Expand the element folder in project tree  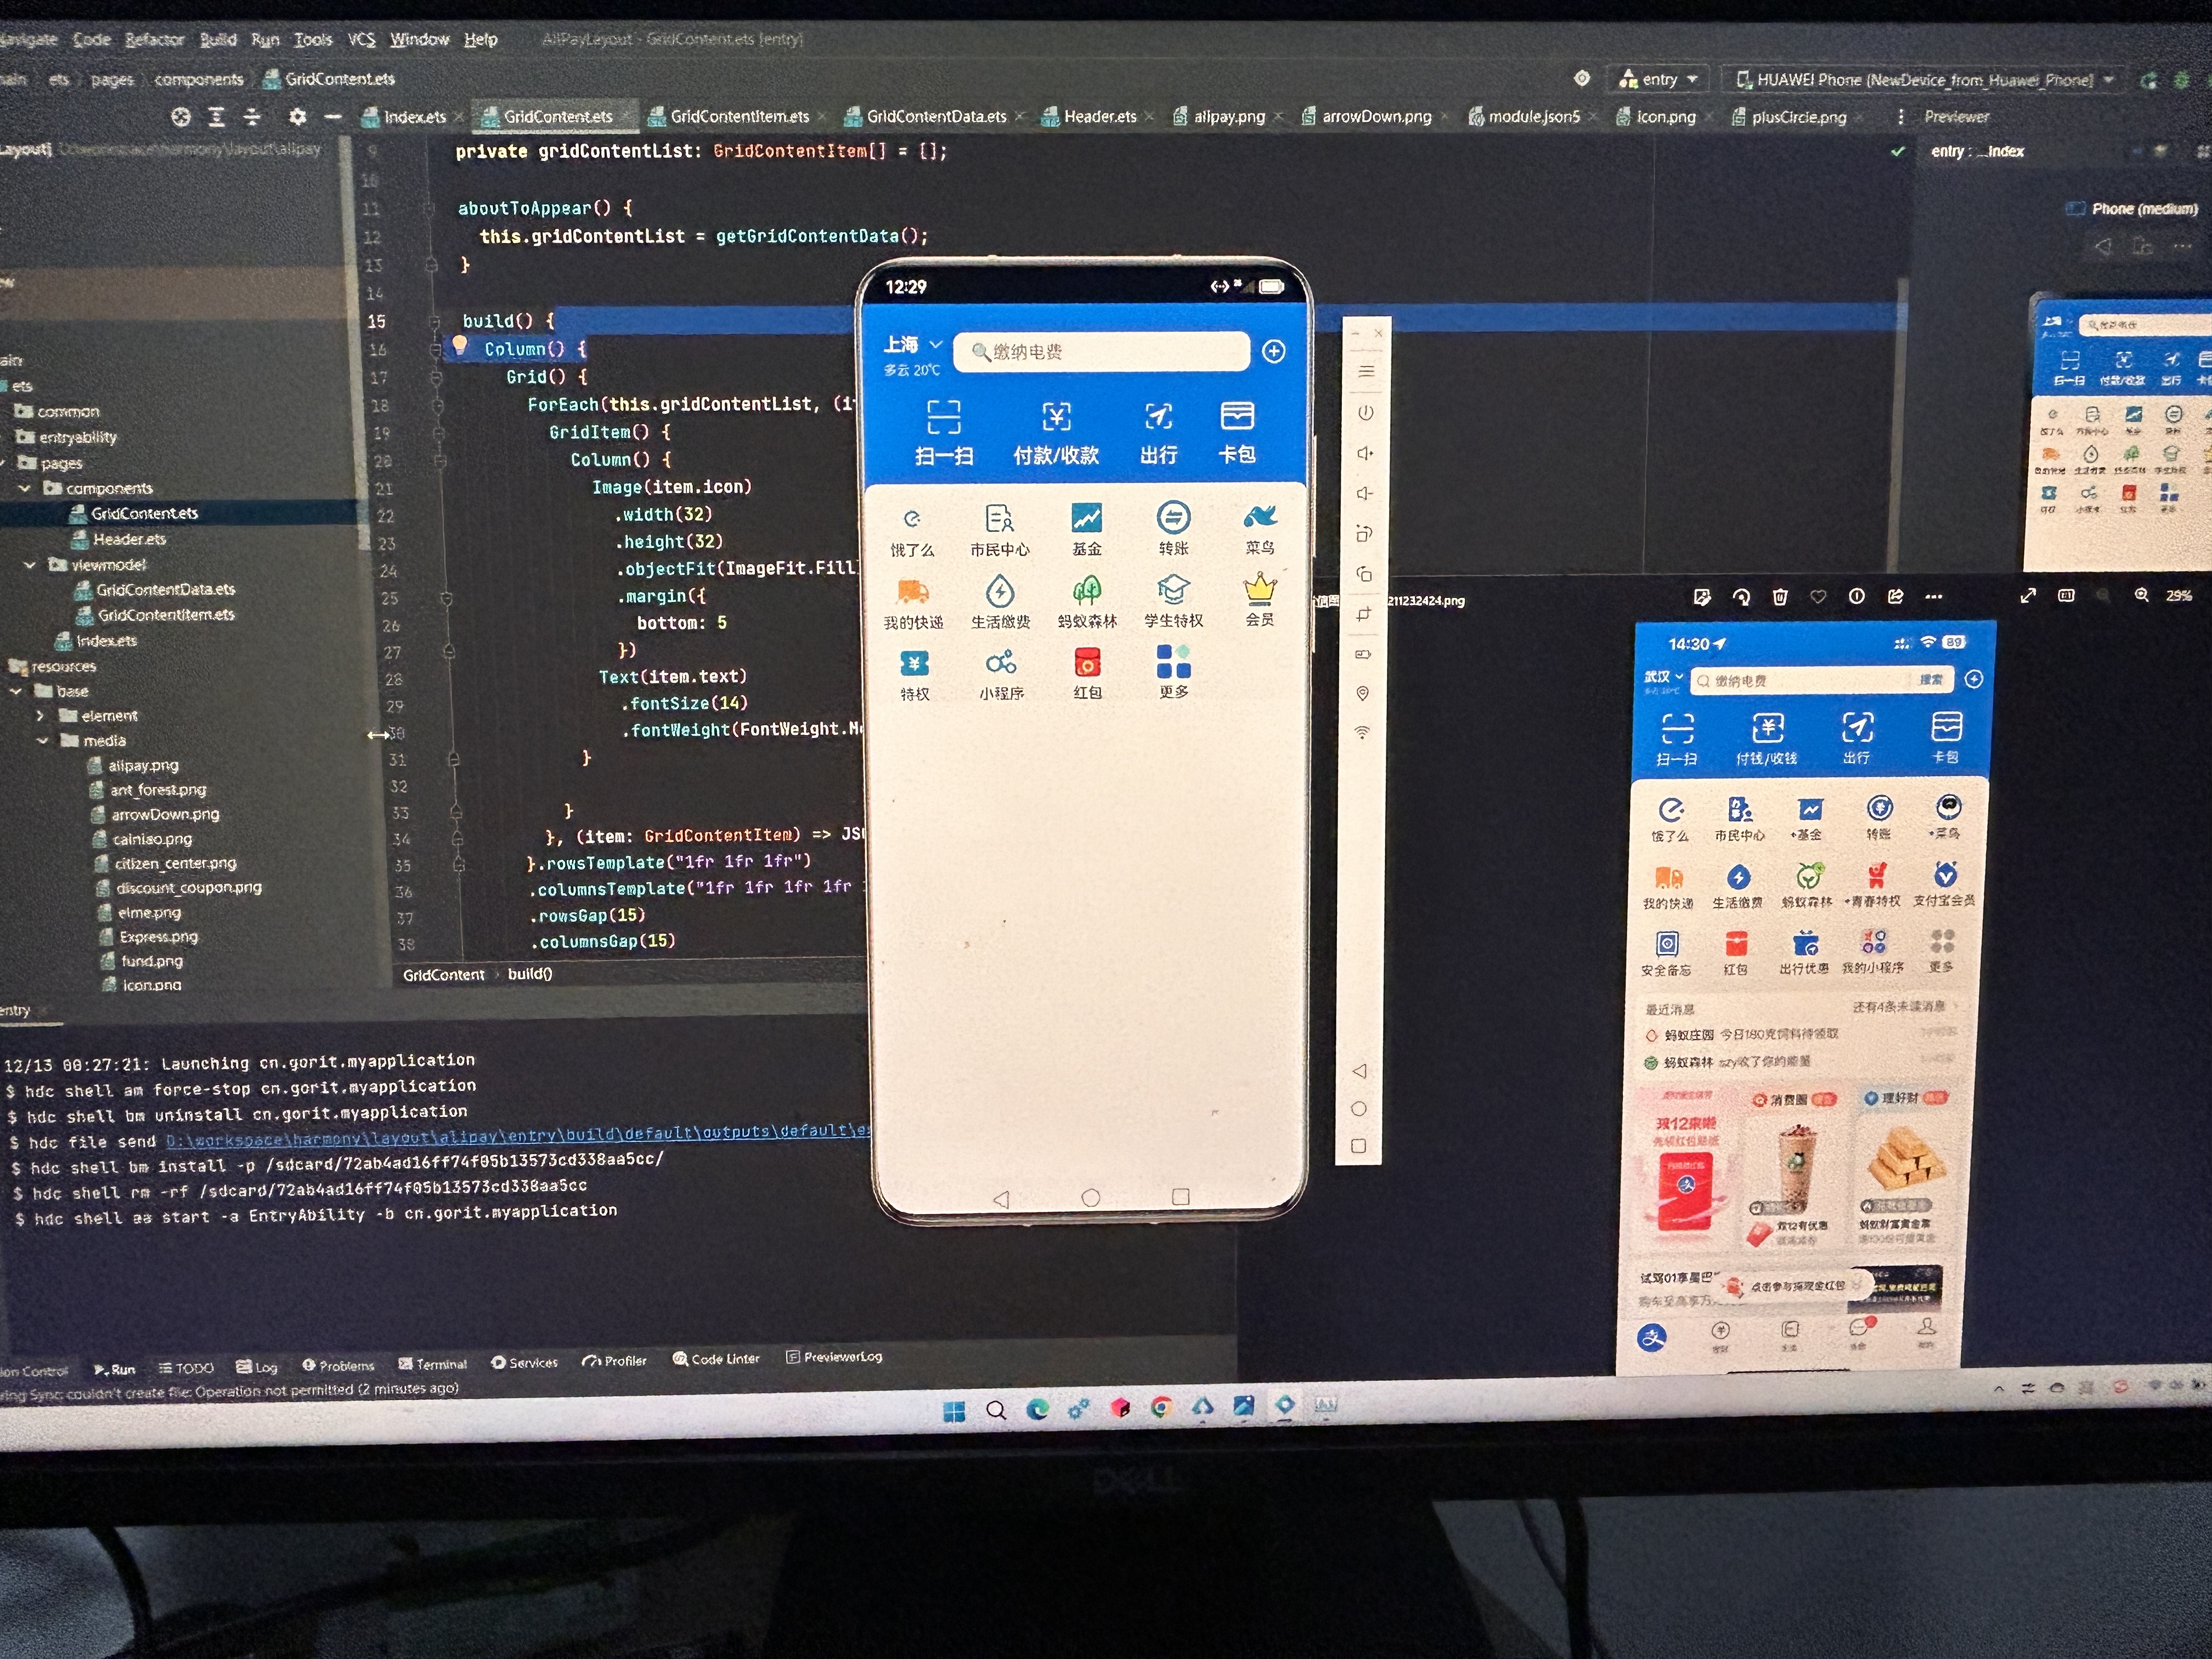(x=40, y=715)
